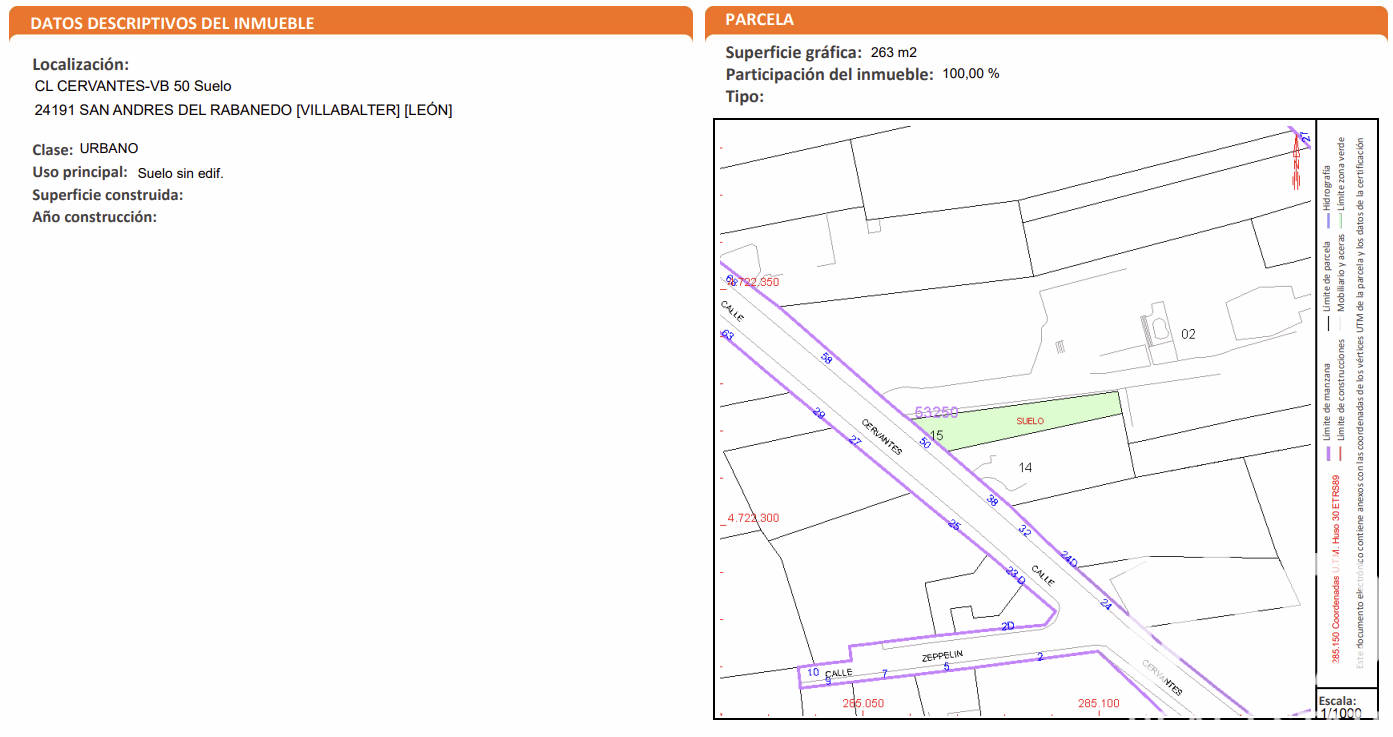Select the '263 m2' surface value
Viewport: 1393px width, 737px height.
893,52
